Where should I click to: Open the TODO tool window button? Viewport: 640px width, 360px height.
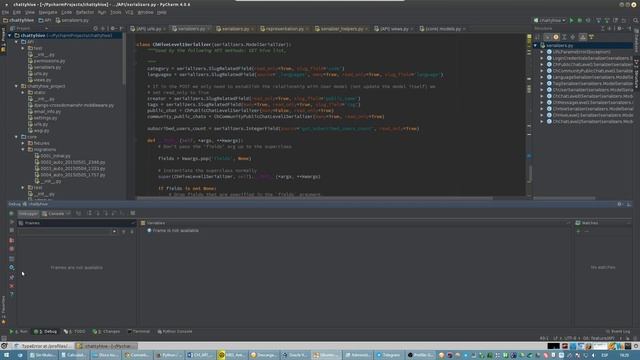click(x=75, y=331)
